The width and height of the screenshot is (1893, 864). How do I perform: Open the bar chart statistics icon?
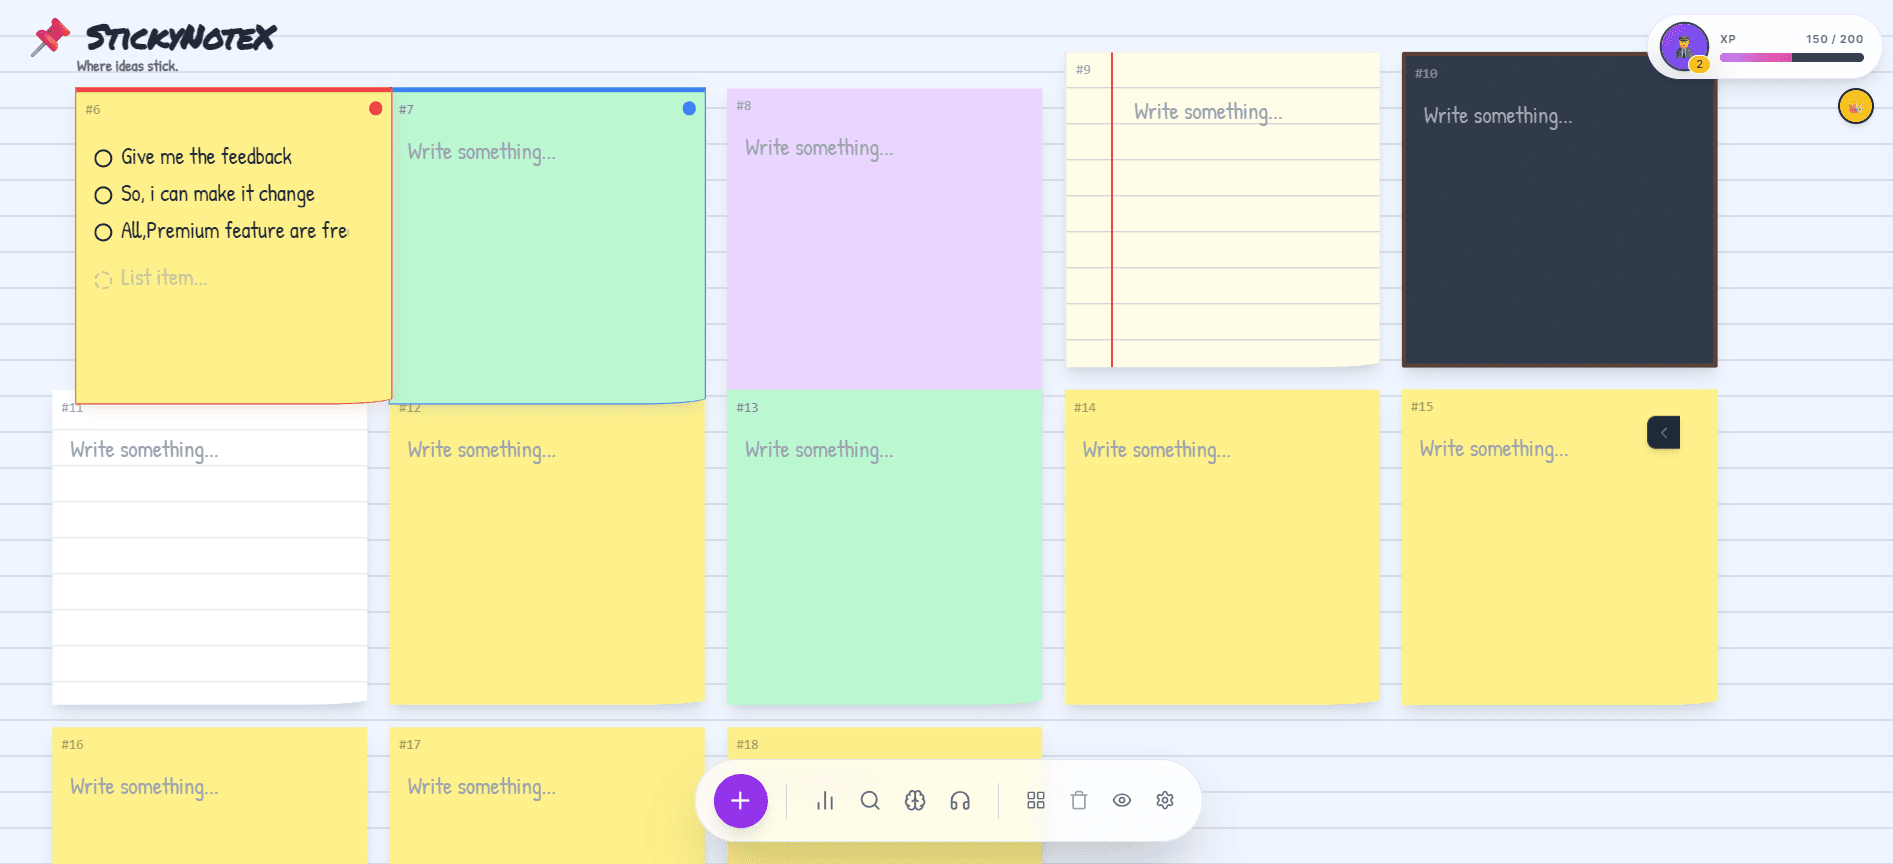click(x=825, y=801)
